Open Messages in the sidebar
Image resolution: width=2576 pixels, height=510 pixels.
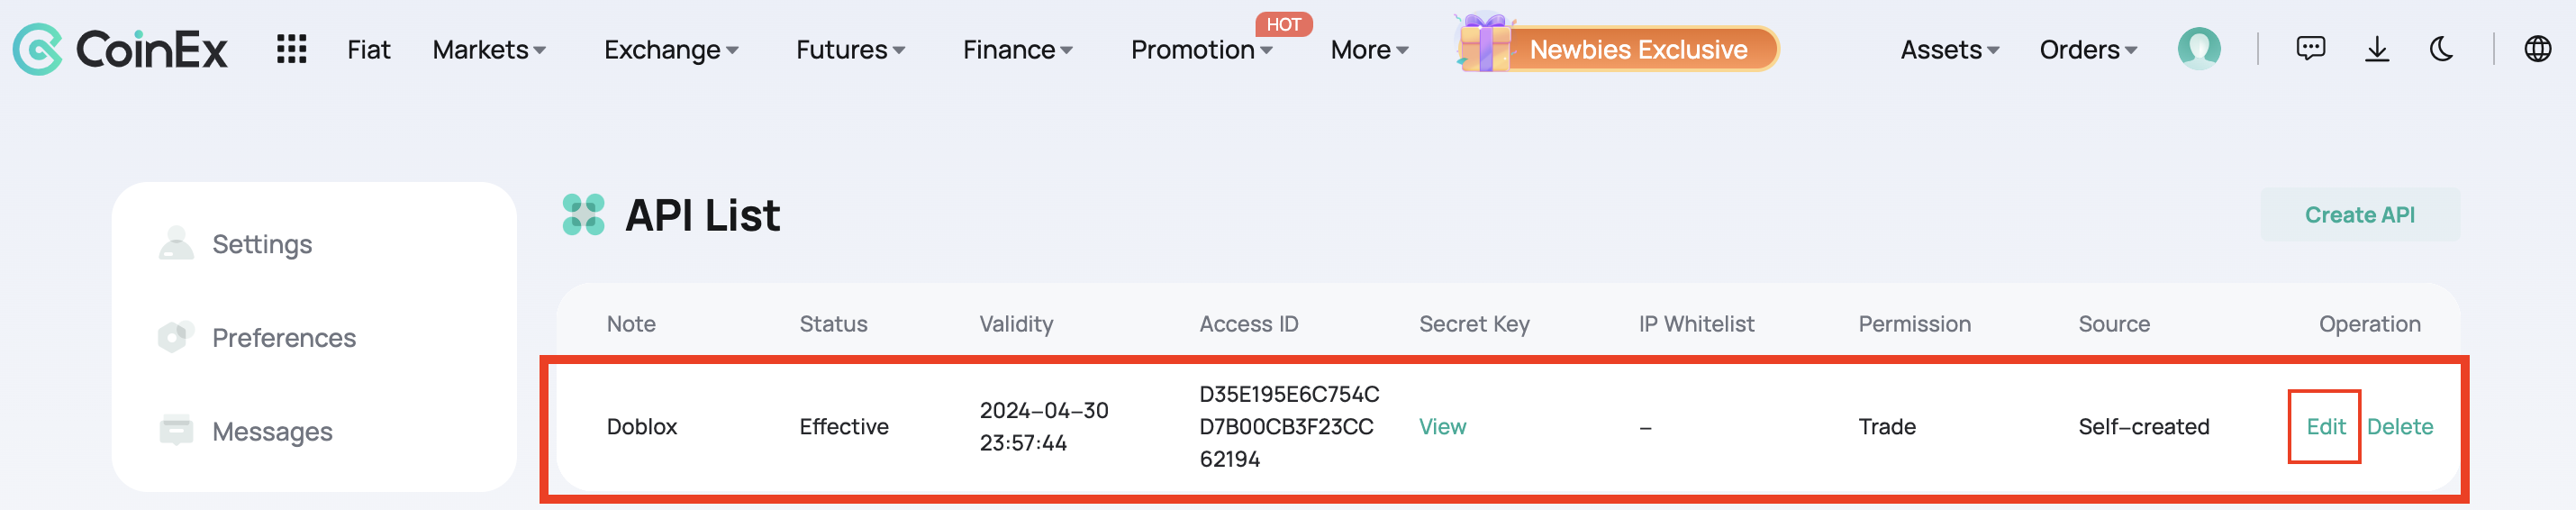click(271, 432)
